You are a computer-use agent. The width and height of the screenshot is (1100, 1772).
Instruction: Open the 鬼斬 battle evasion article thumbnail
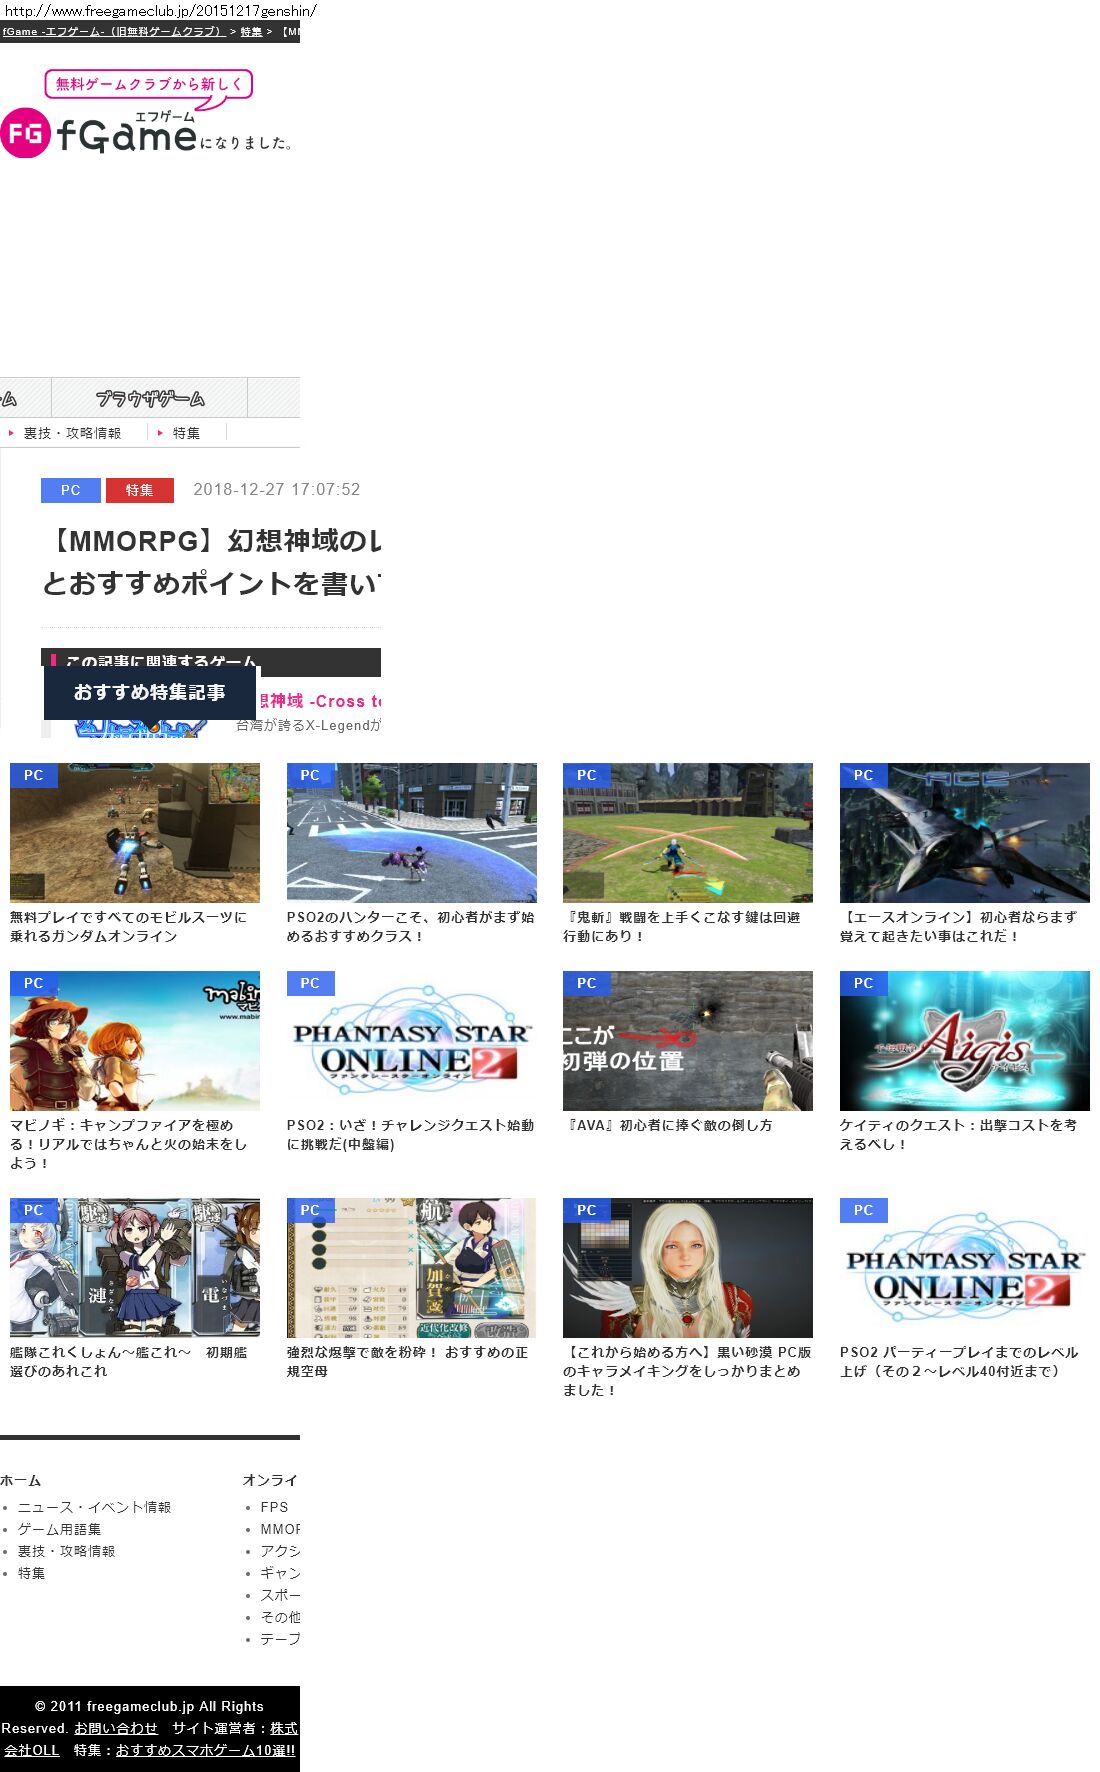[x=688, y=833]
